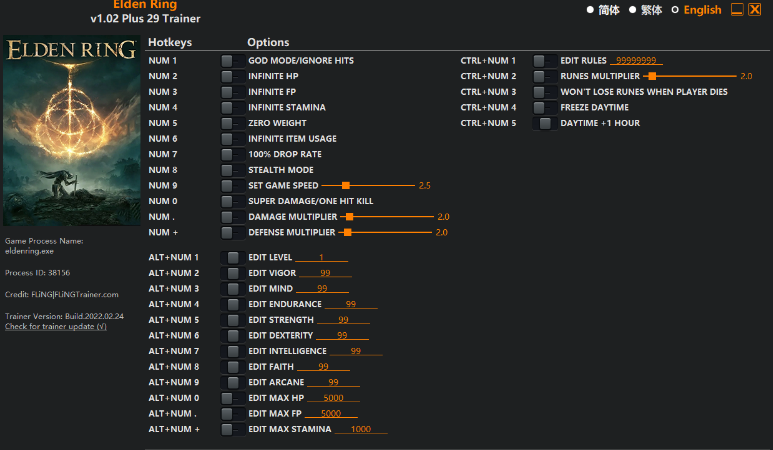Adjust Set Game Speed slider handle
773x450 pixels.
point(346,185)
